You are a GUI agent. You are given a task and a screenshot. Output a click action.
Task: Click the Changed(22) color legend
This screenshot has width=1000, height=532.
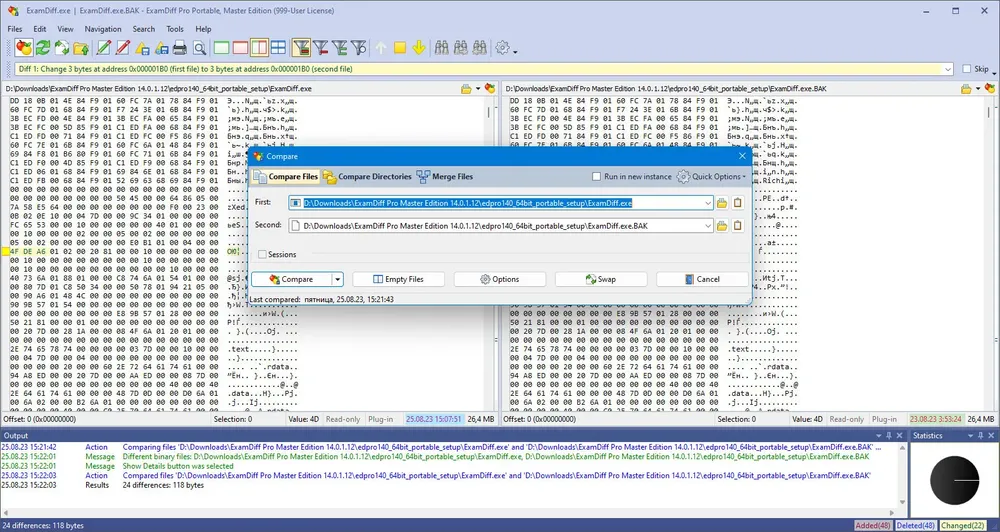pyautogui.click(x=960, y=526)
